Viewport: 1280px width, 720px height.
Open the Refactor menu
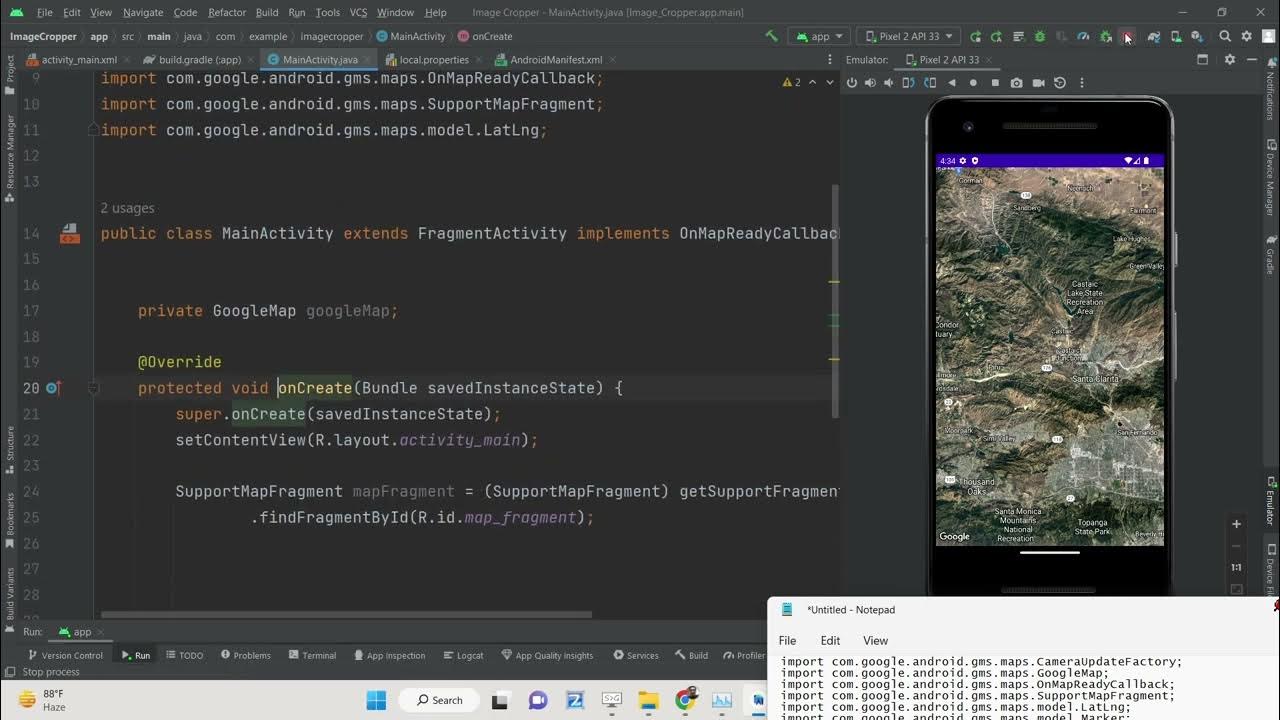click(227, 12)
